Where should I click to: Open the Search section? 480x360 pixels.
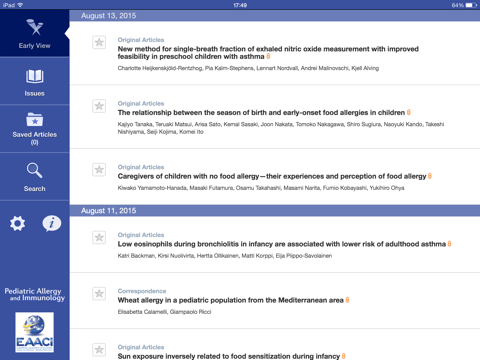click(34, 177)
